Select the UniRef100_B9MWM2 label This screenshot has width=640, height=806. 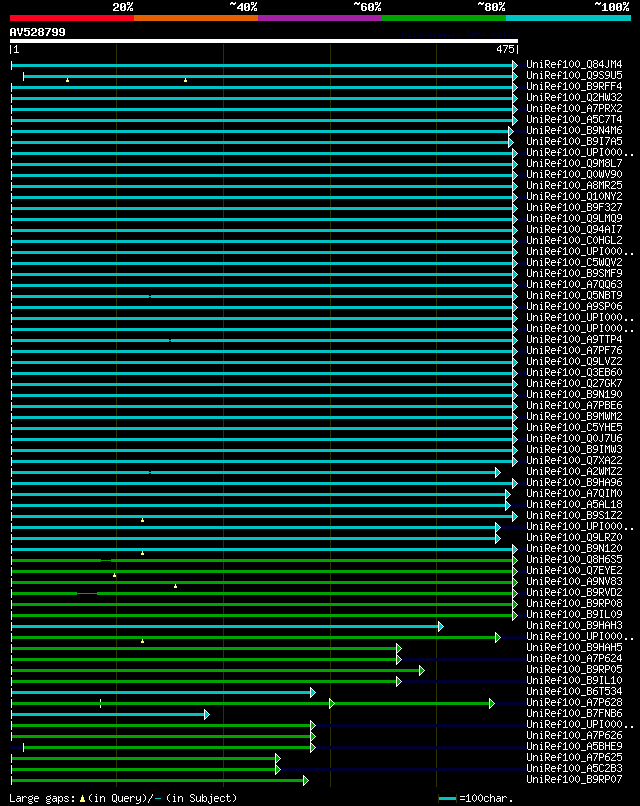(574, 417)
